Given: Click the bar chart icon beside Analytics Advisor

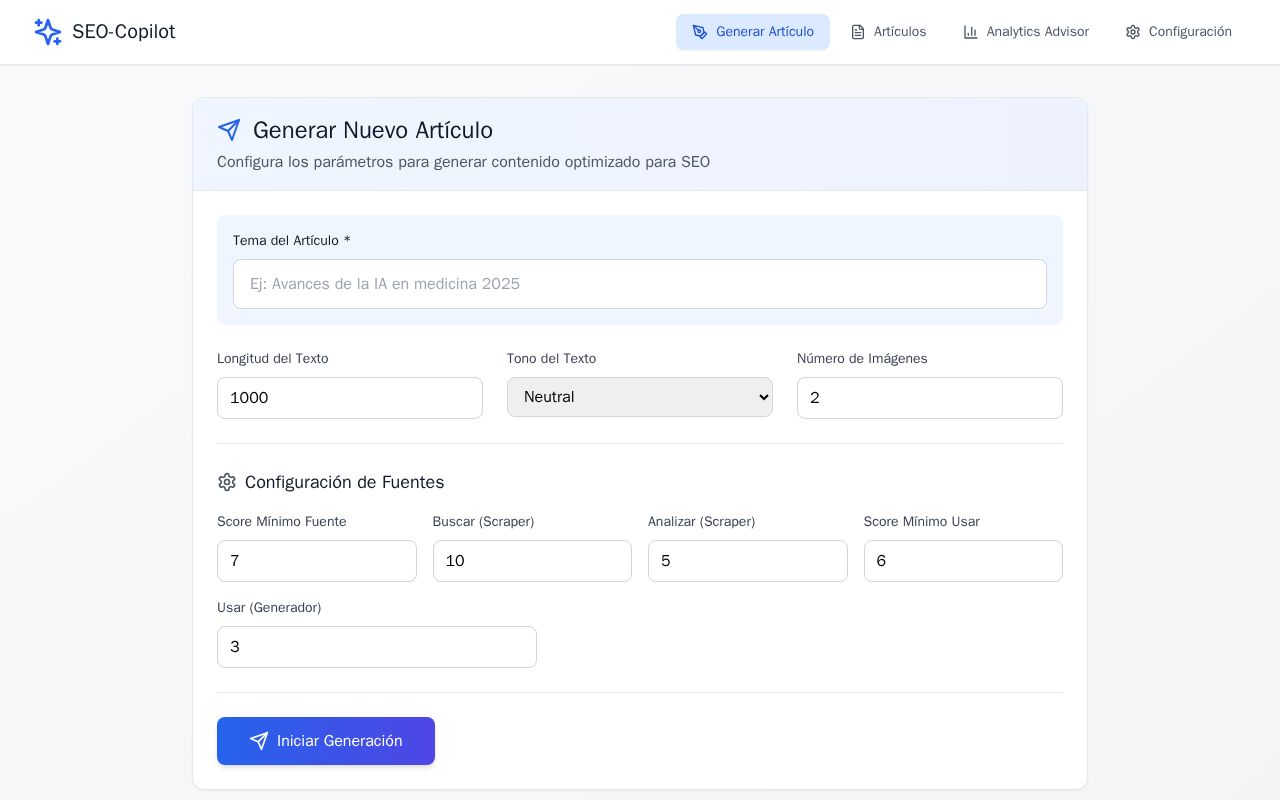Looking at the screenshot, I should point(971,32).
